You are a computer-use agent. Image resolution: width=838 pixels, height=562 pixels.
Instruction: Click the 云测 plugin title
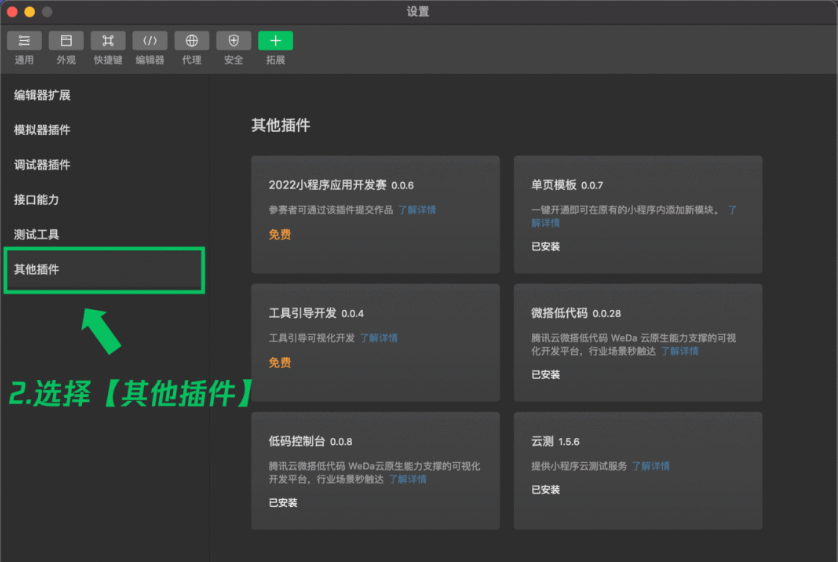click(x=542, y=441)
